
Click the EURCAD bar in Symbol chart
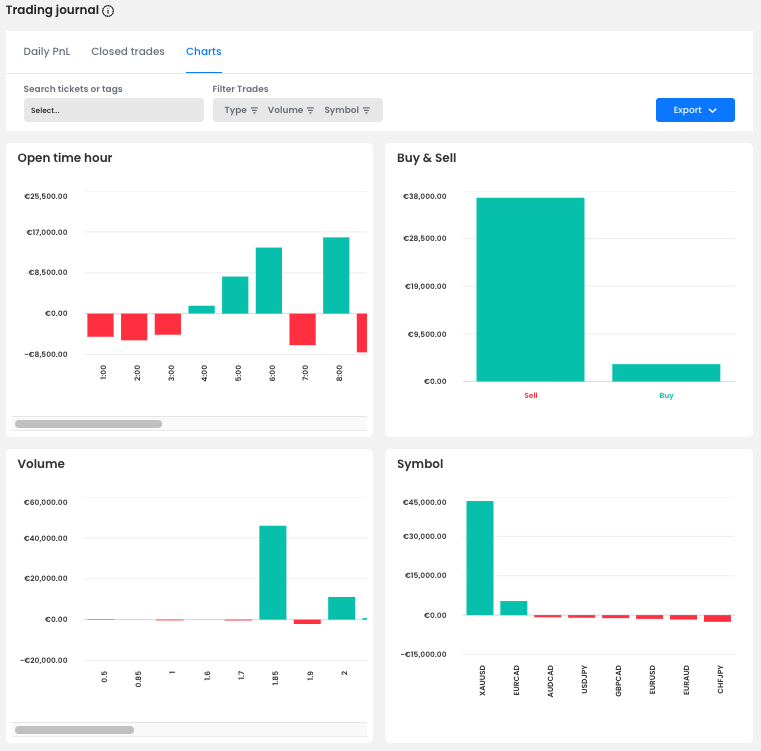[x=514, y=608]
